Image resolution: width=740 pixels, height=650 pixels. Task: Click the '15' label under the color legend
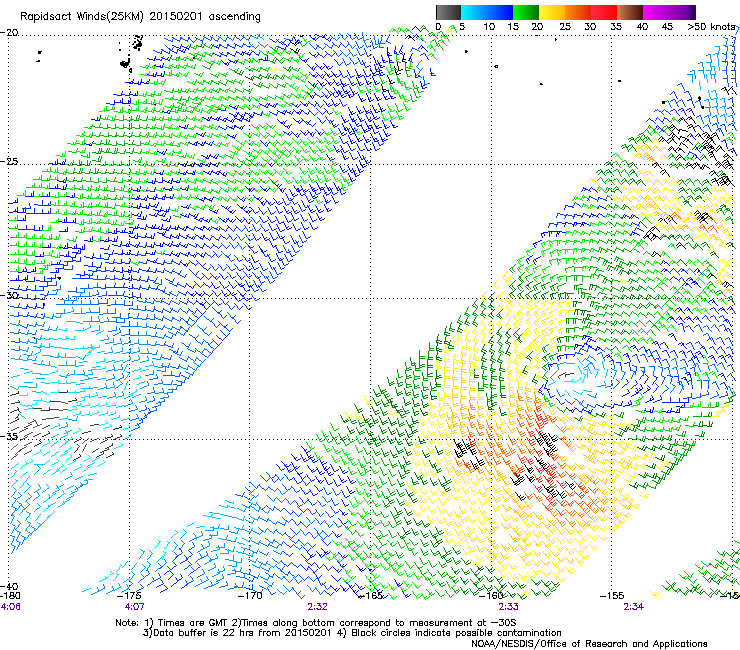513,27
